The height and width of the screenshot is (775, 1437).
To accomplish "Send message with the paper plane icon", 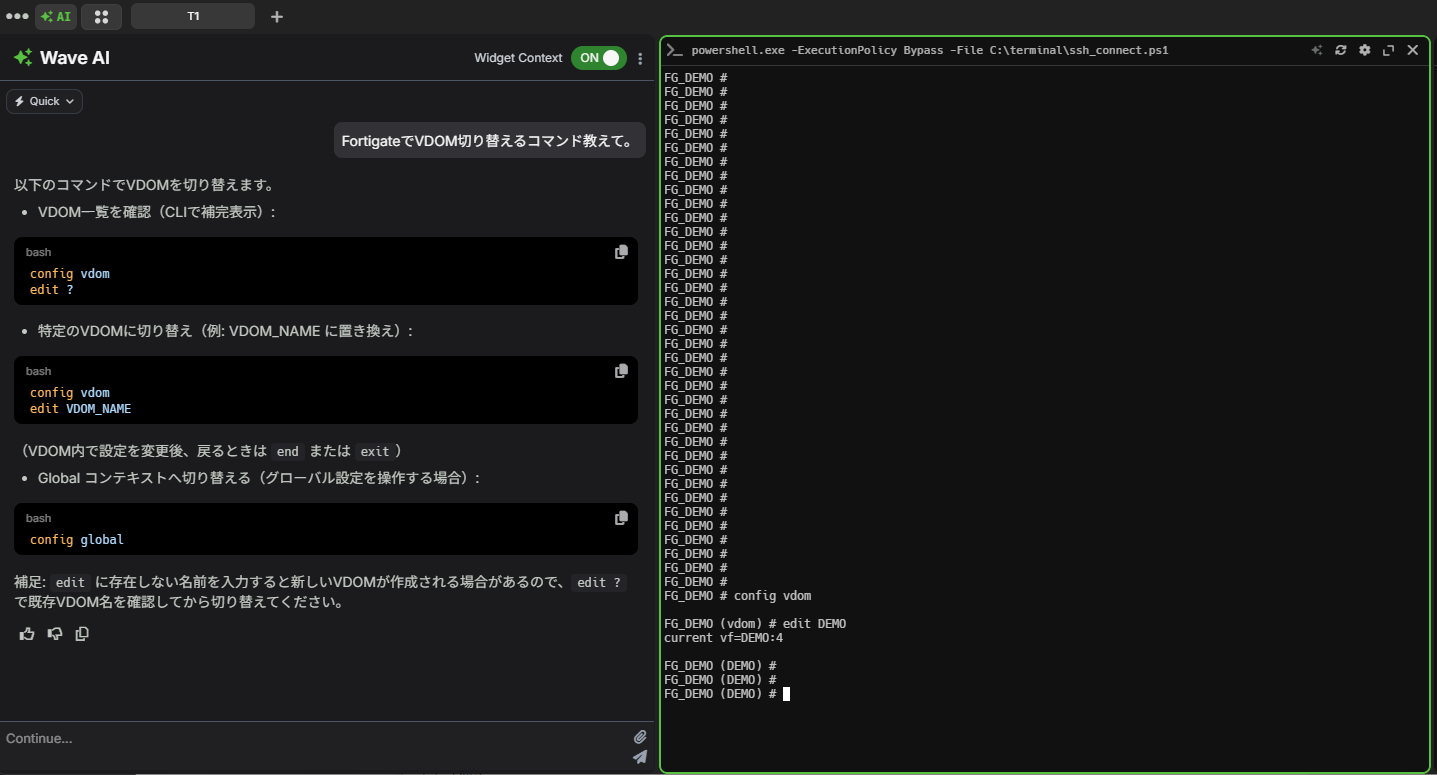I will (640, 757).
